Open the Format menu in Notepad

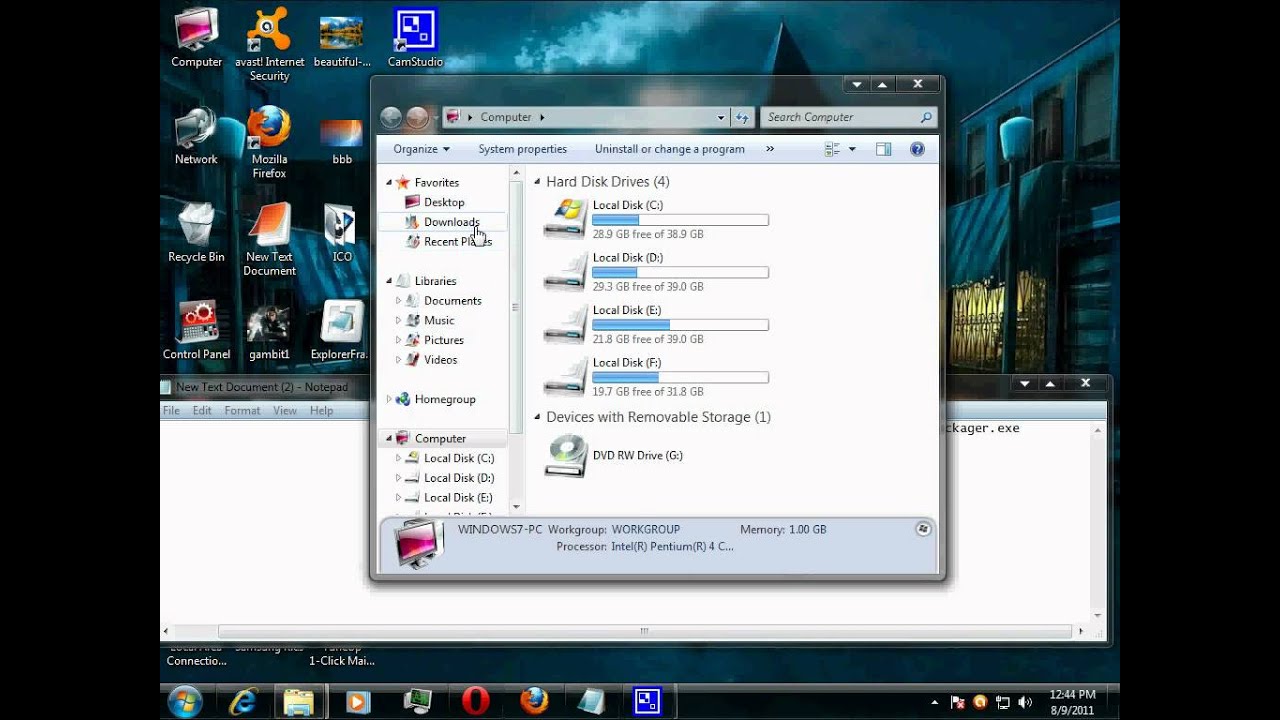tap(242, 410)
